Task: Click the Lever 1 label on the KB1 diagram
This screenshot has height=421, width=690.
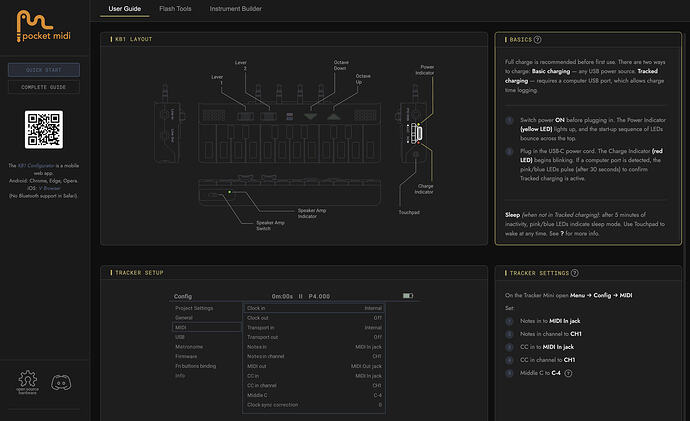Action: point(217,80)
